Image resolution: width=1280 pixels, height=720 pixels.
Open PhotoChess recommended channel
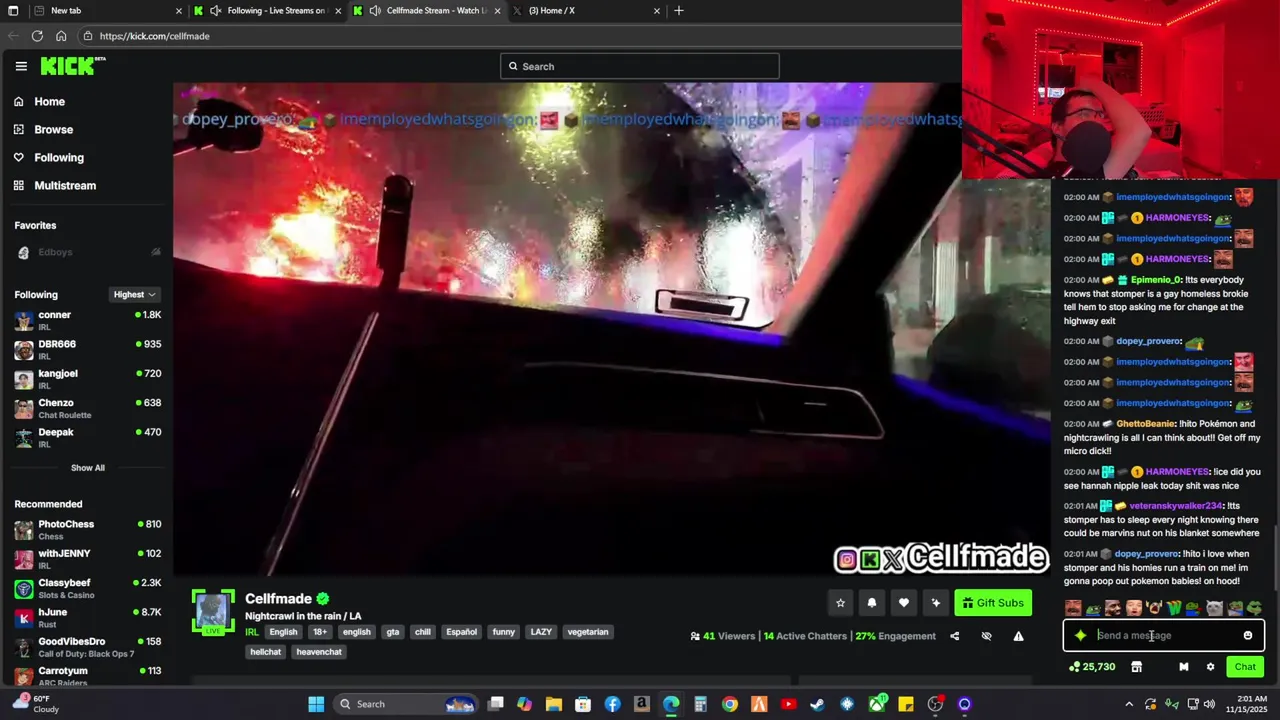click(87, 530)
